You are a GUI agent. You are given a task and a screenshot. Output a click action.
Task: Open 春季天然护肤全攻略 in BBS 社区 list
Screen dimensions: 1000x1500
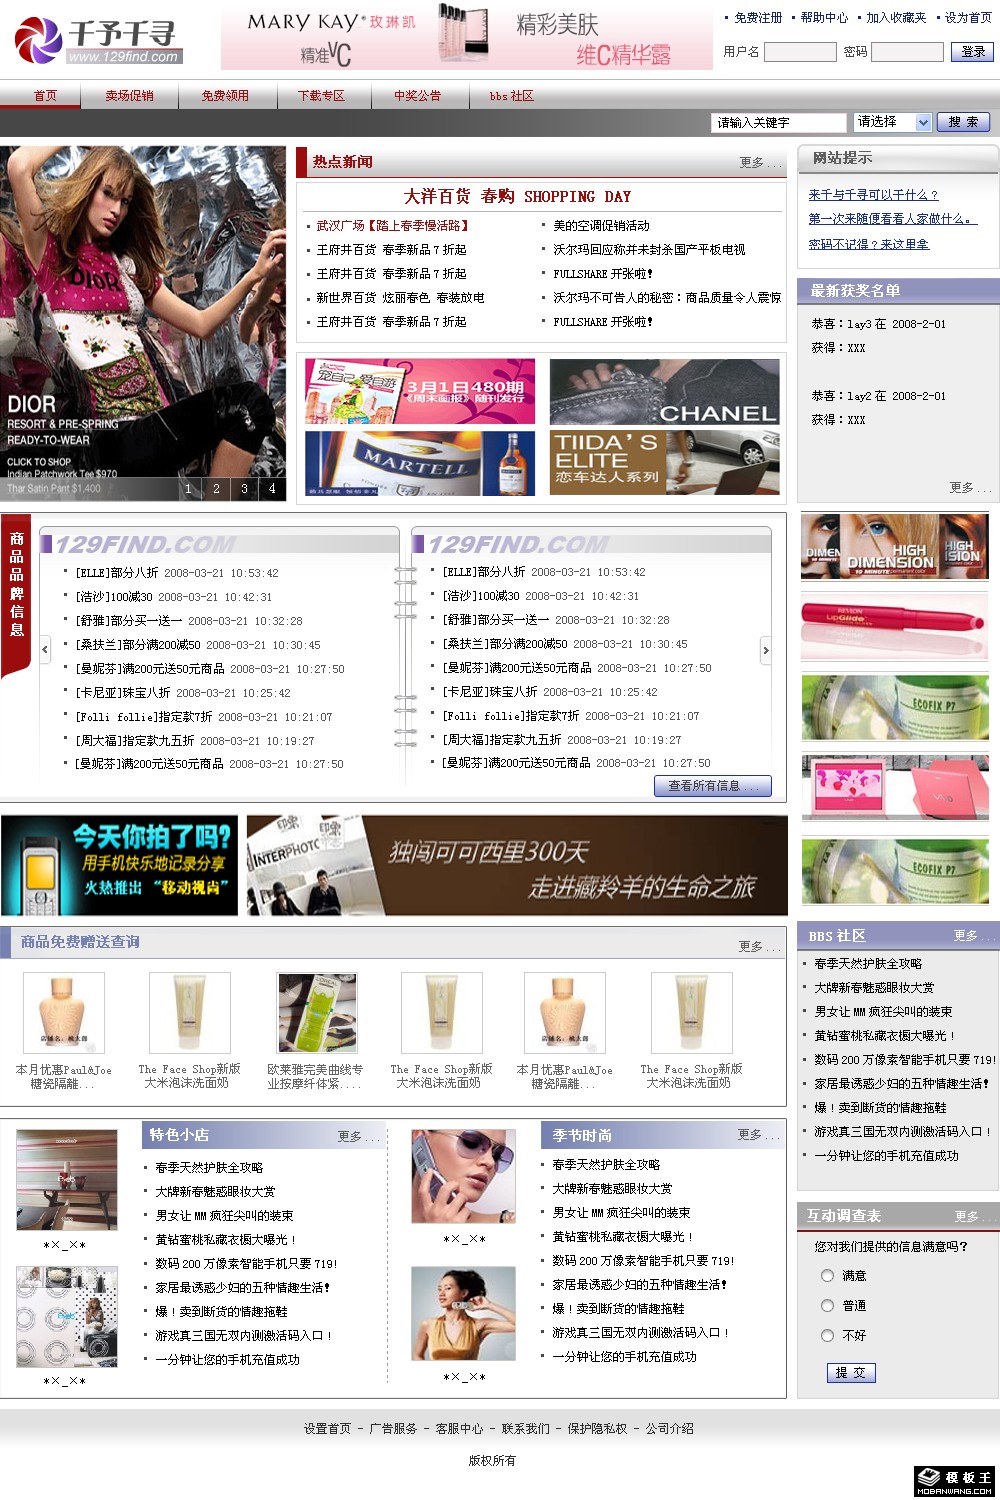pyautogui.click(x=868, y=964)
